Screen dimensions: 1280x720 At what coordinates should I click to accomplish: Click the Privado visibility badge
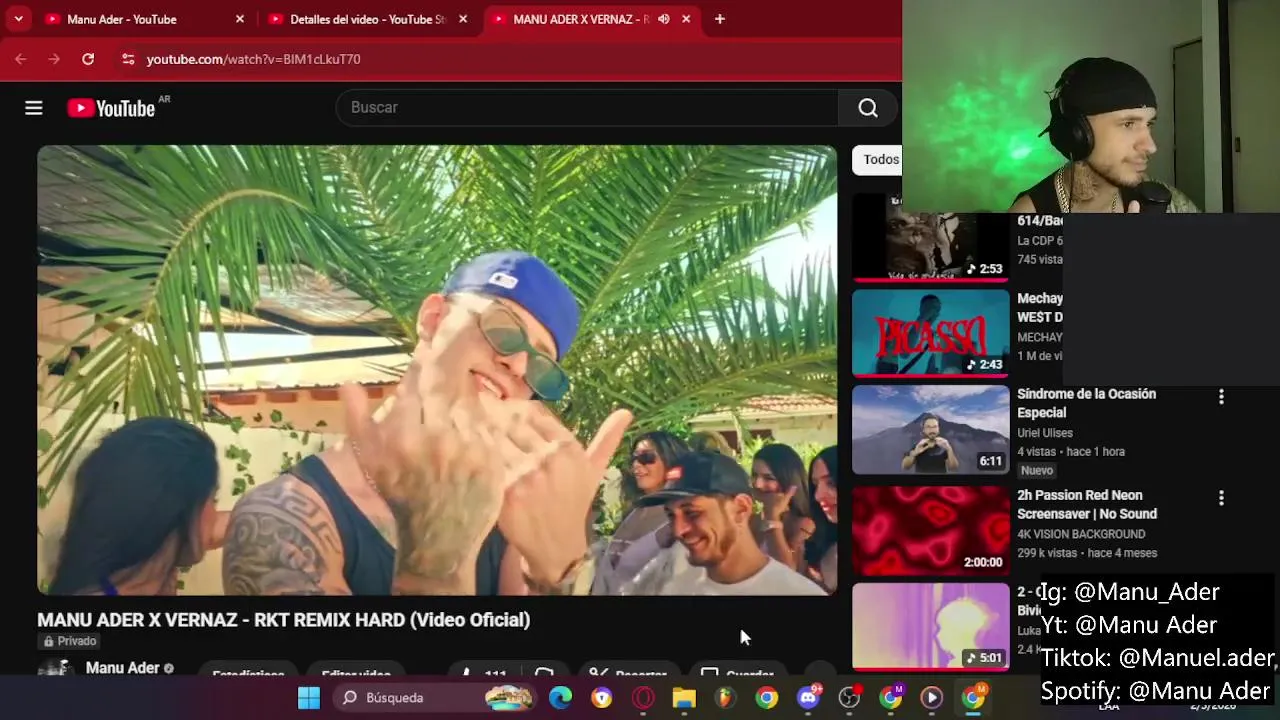[x=70, y=641]
